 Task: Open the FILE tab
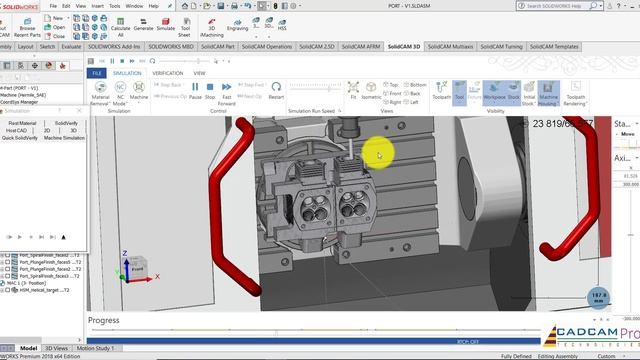(97, 73)
